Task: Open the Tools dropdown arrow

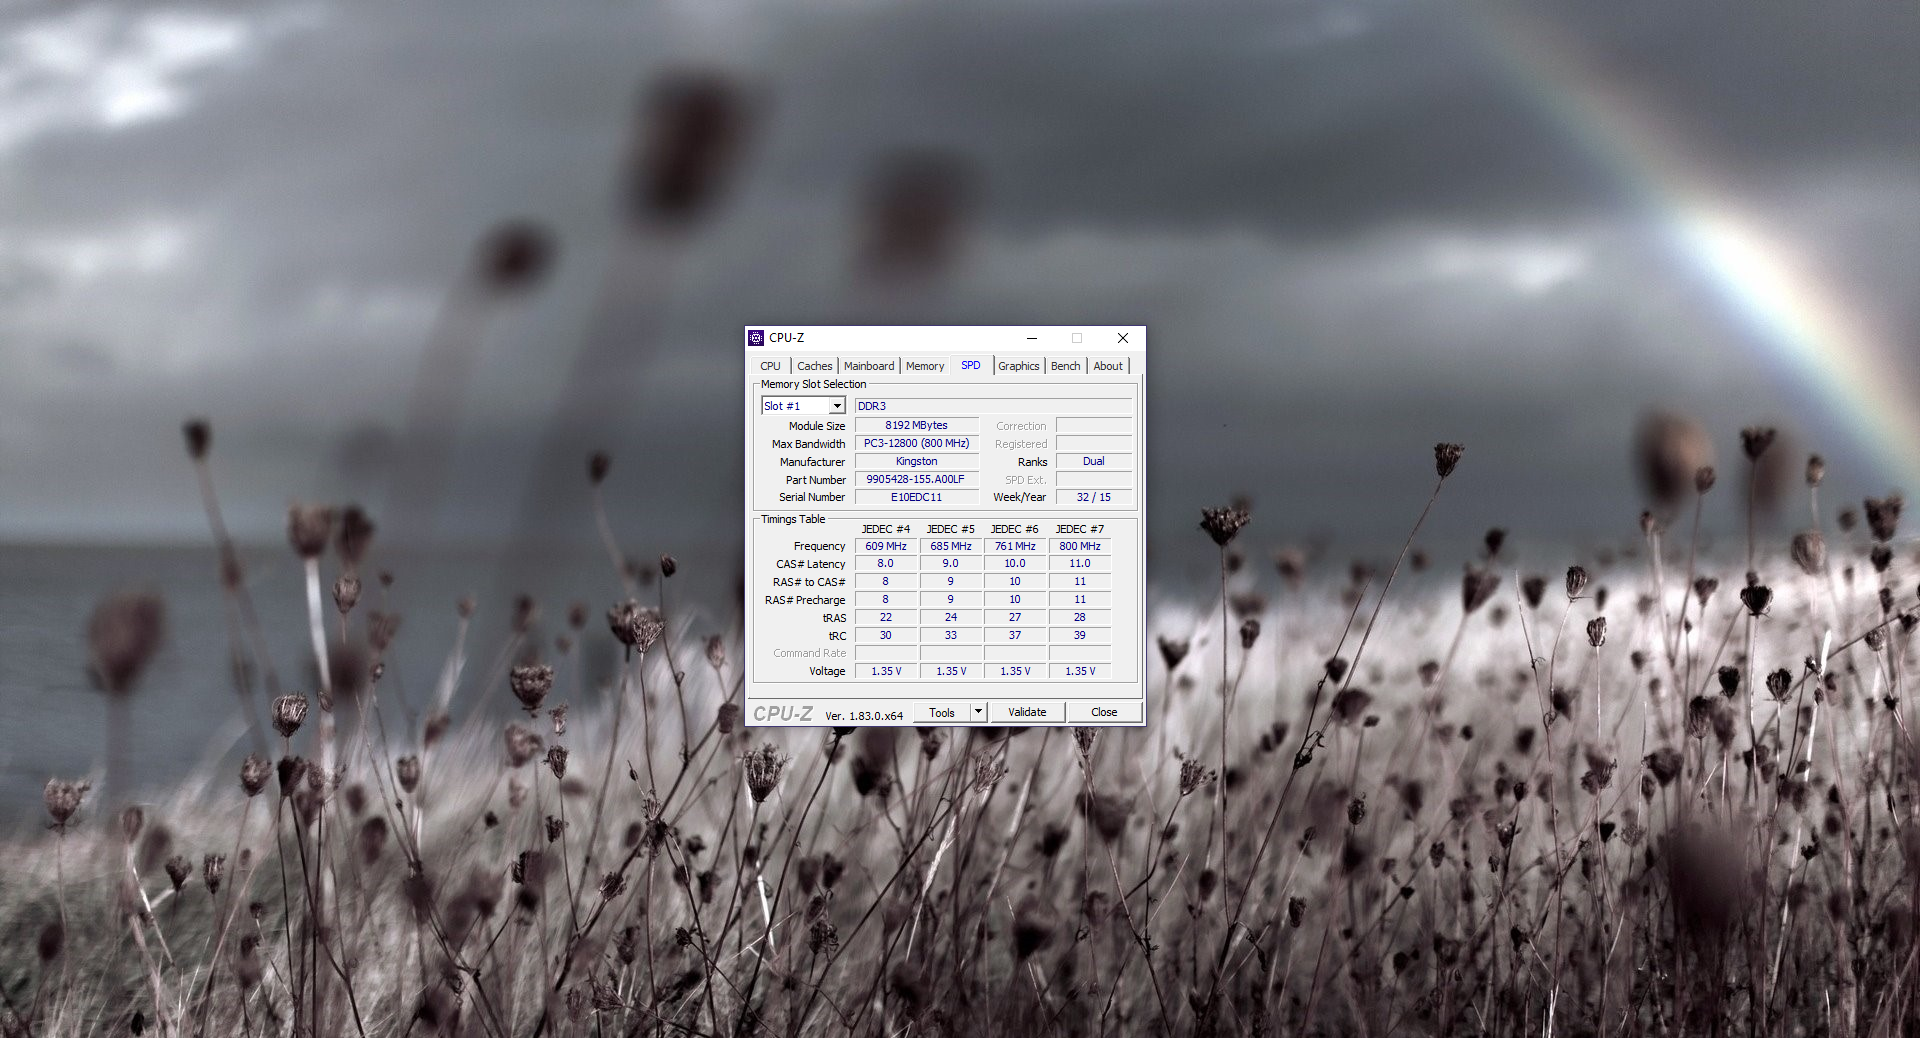Action: [x=978, y=712]
